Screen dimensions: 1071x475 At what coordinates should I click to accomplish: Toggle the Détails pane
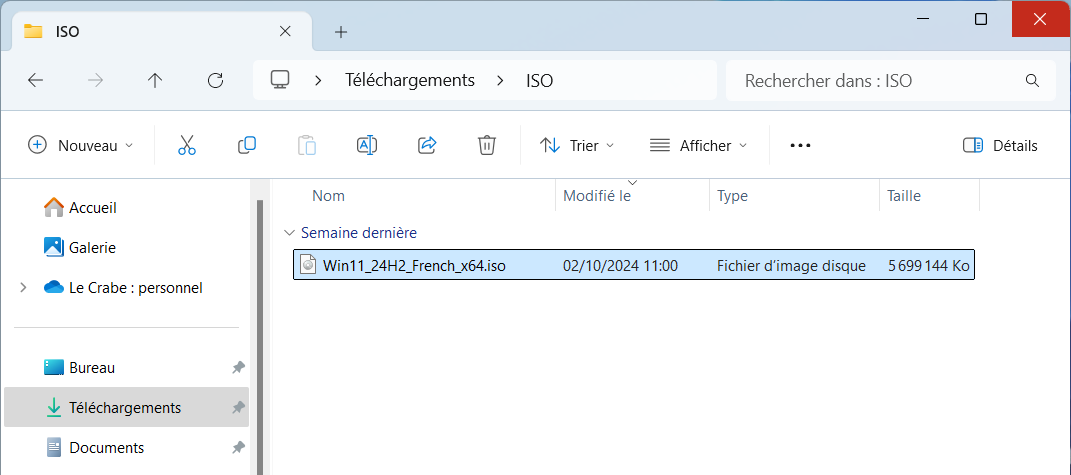pos(1000,146)
